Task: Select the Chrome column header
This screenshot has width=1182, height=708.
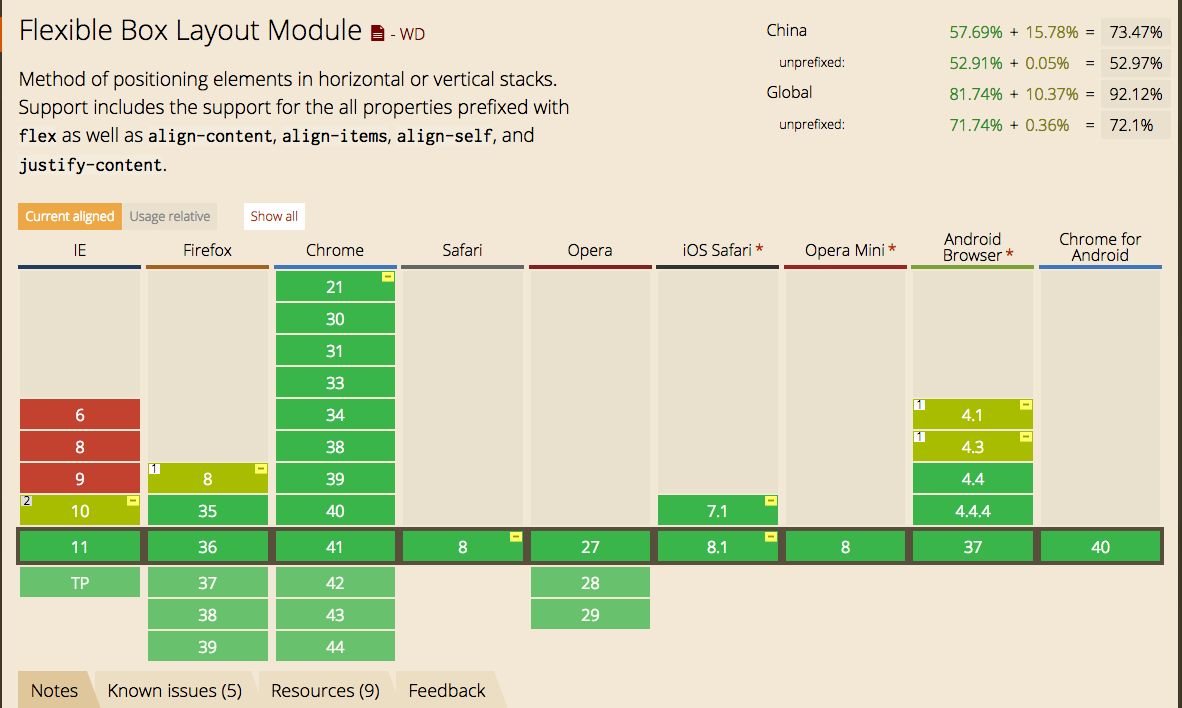Action: [335, 250]
